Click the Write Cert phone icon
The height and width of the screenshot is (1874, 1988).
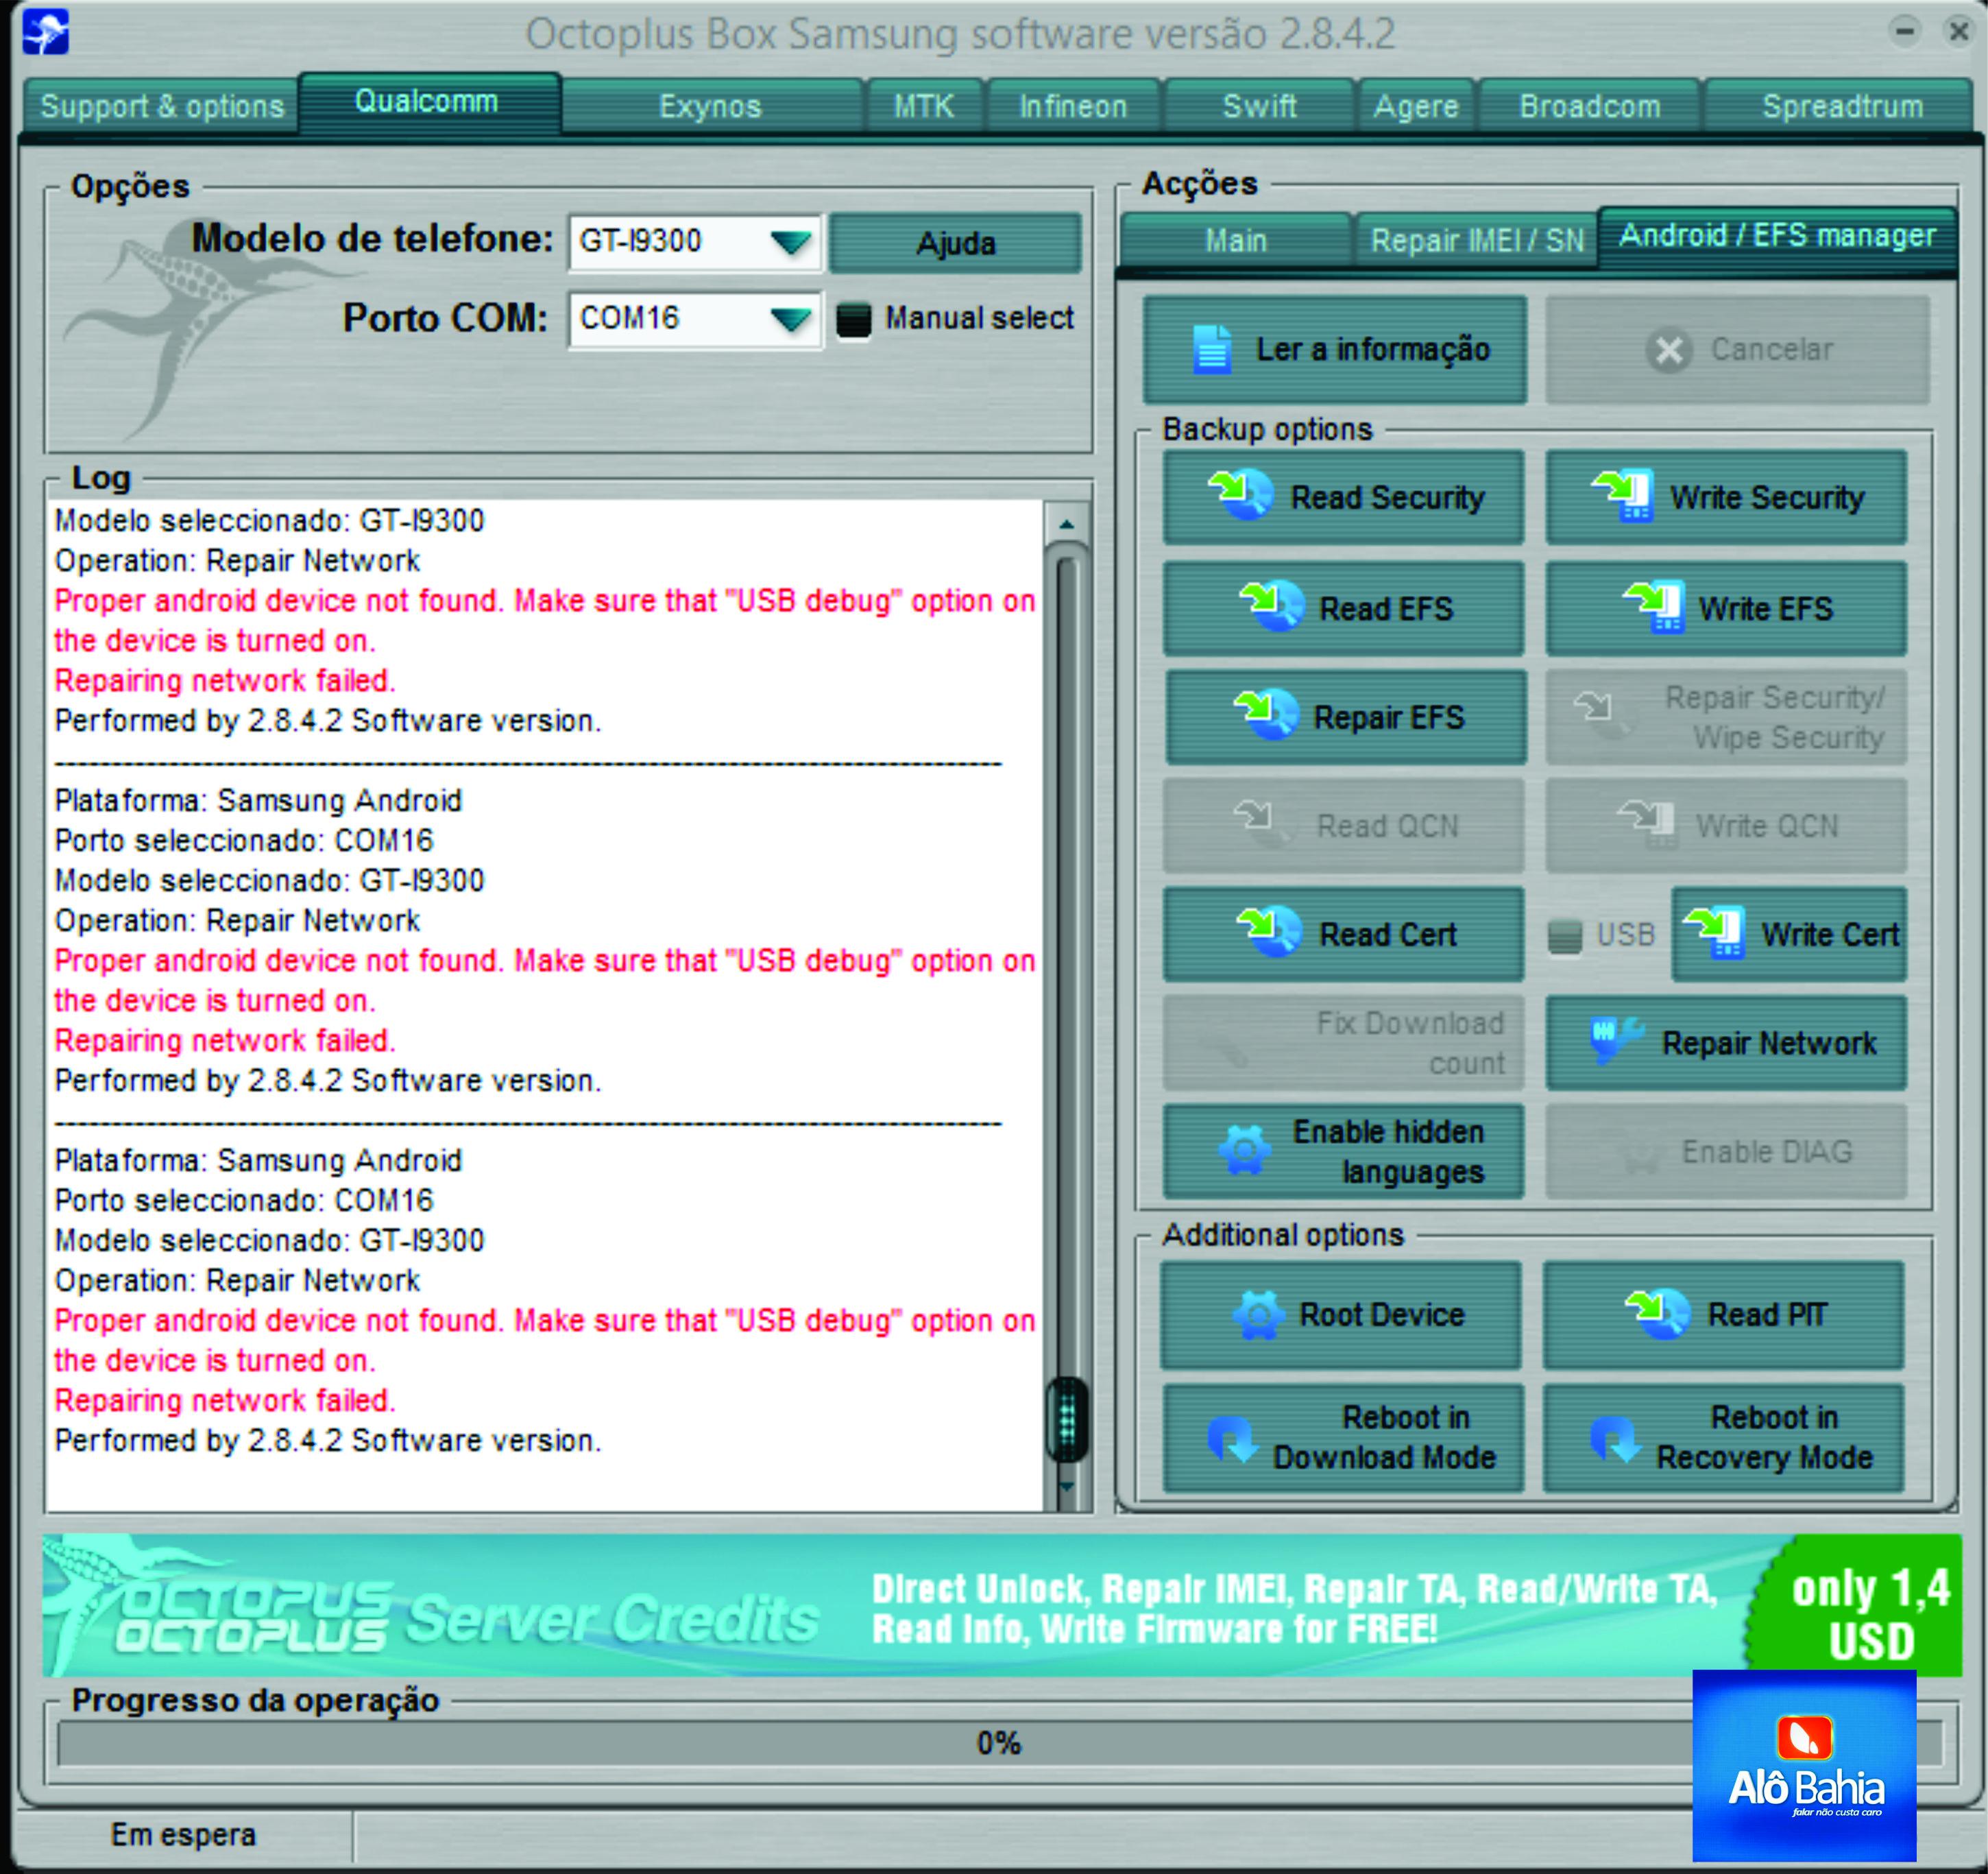(1714, 932)
